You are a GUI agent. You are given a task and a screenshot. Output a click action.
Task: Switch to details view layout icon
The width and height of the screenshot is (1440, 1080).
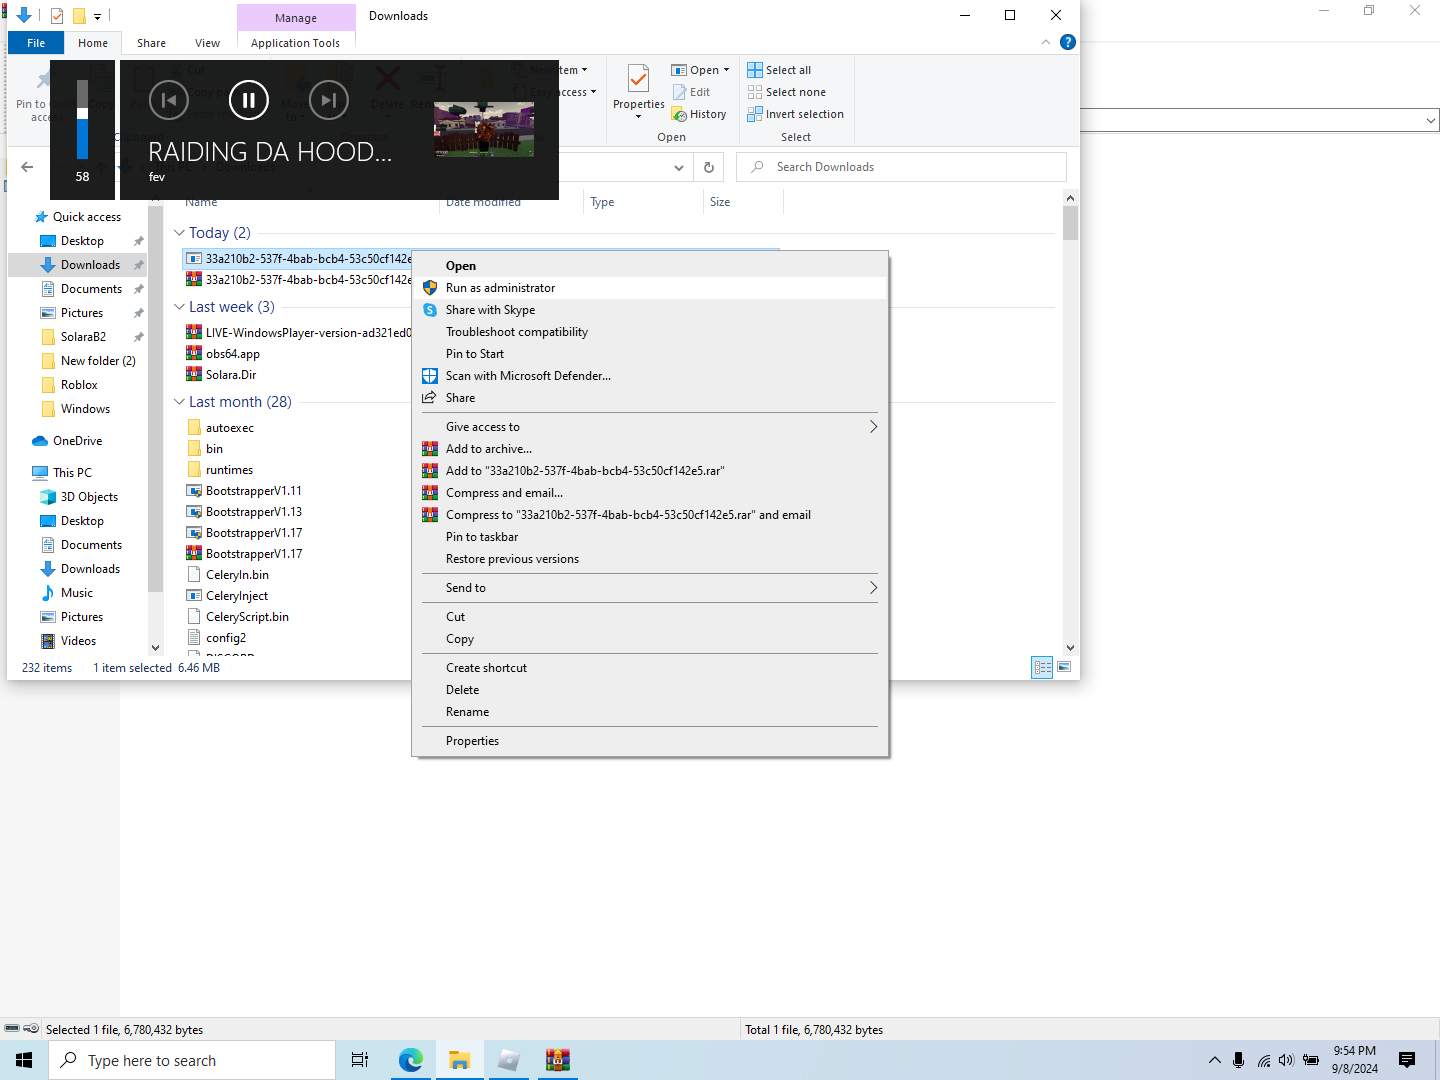tap(1042, 667)
